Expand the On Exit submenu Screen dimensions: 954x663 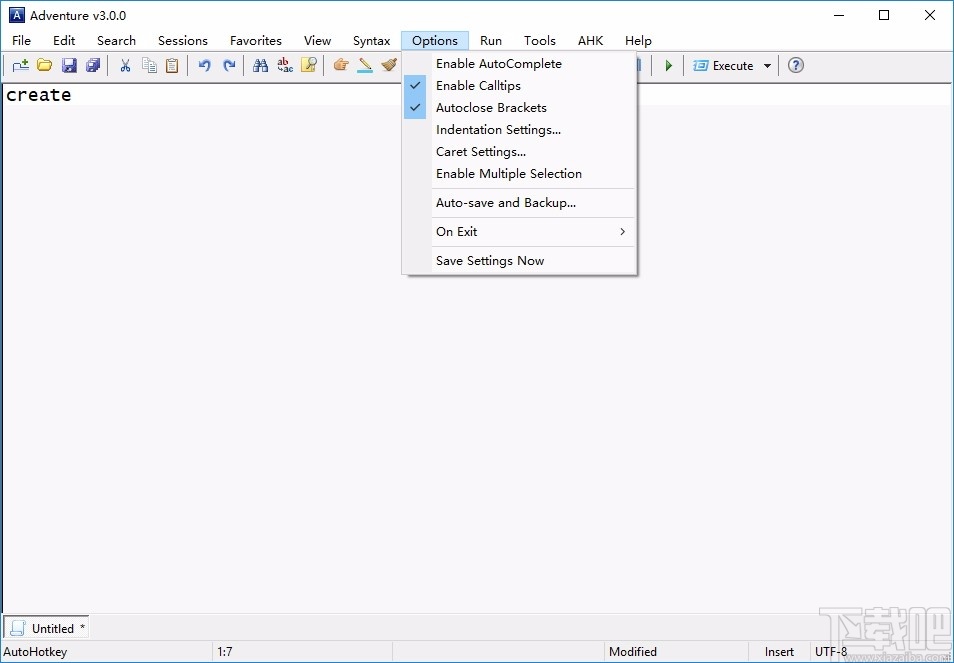(520, 232)
